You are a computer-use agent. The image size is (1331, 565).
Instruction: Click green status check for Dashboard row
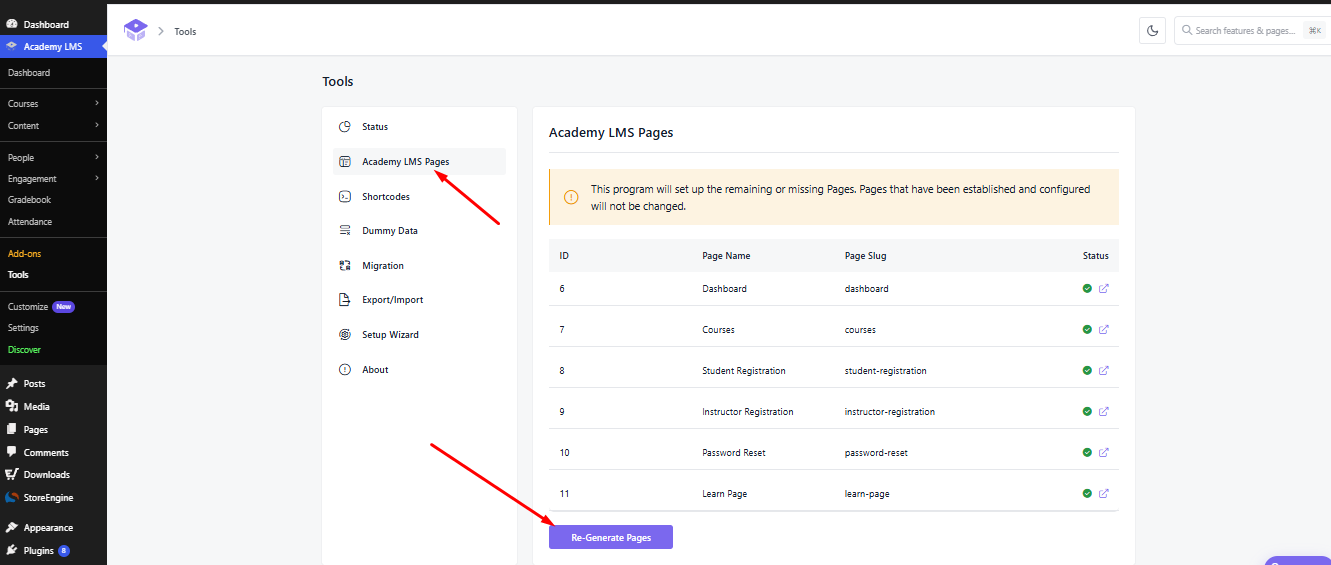click(x=1087, y=288)
